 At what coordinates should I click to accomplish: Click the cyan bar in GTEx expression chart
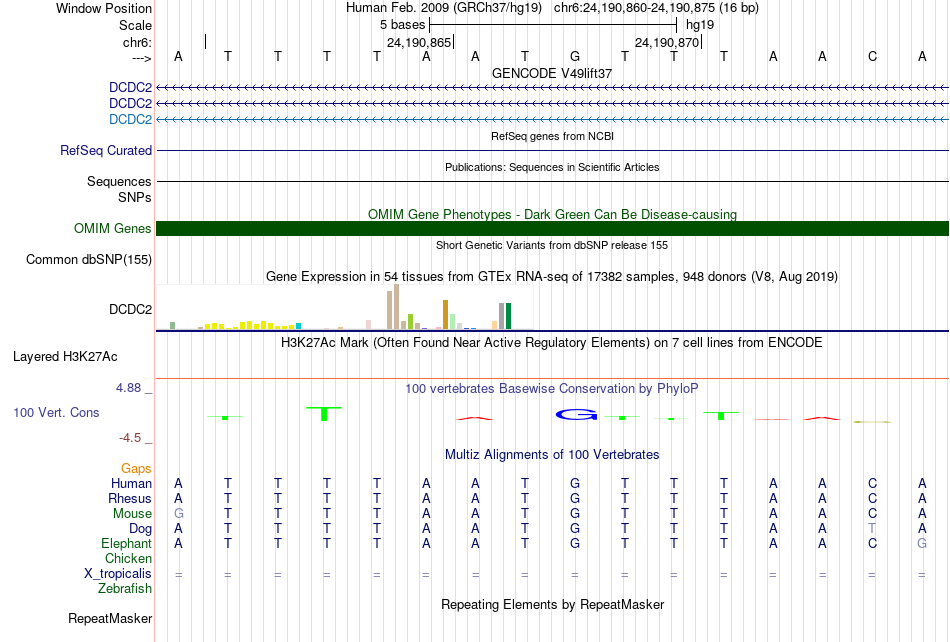point(298,326)
